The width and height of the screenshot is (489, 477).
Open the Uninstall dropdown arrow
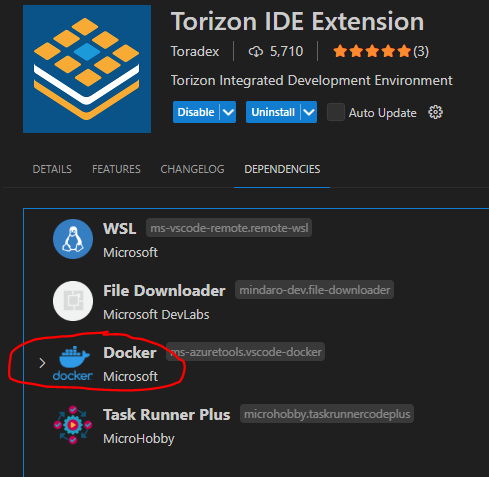click(309, 112)
